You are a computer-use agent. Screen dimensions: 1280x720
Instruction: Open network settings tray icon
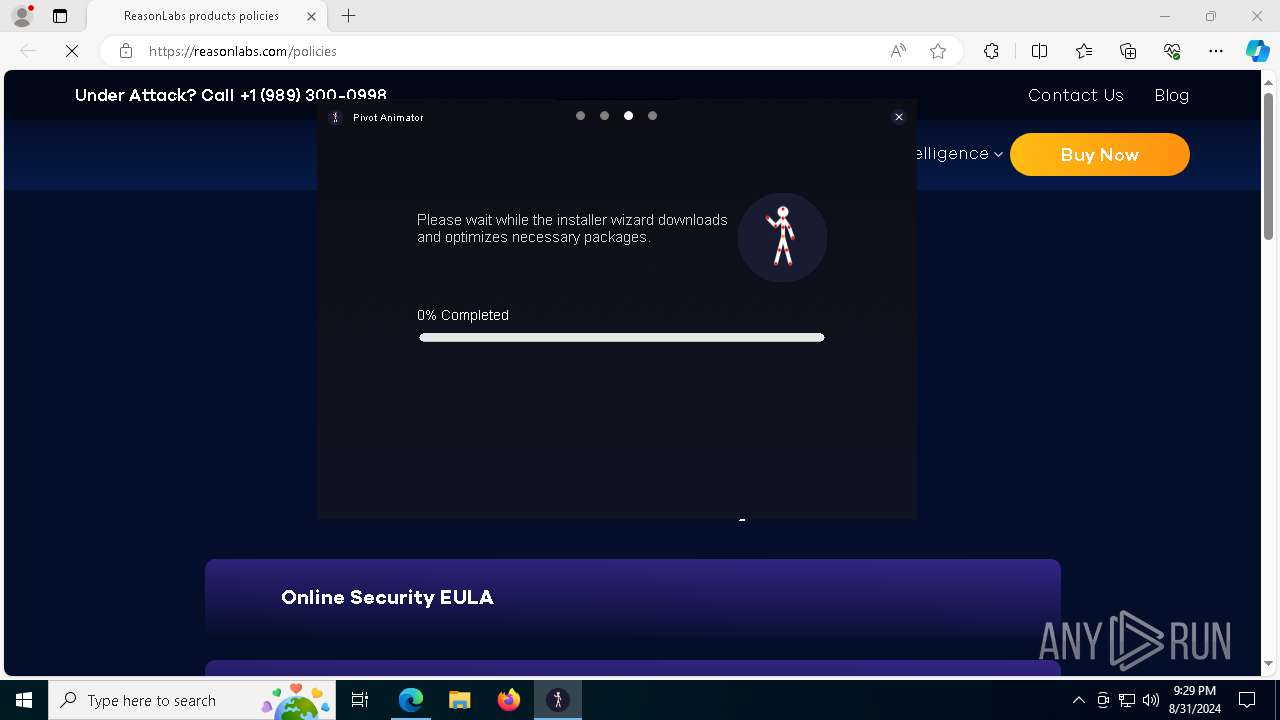1126,700
